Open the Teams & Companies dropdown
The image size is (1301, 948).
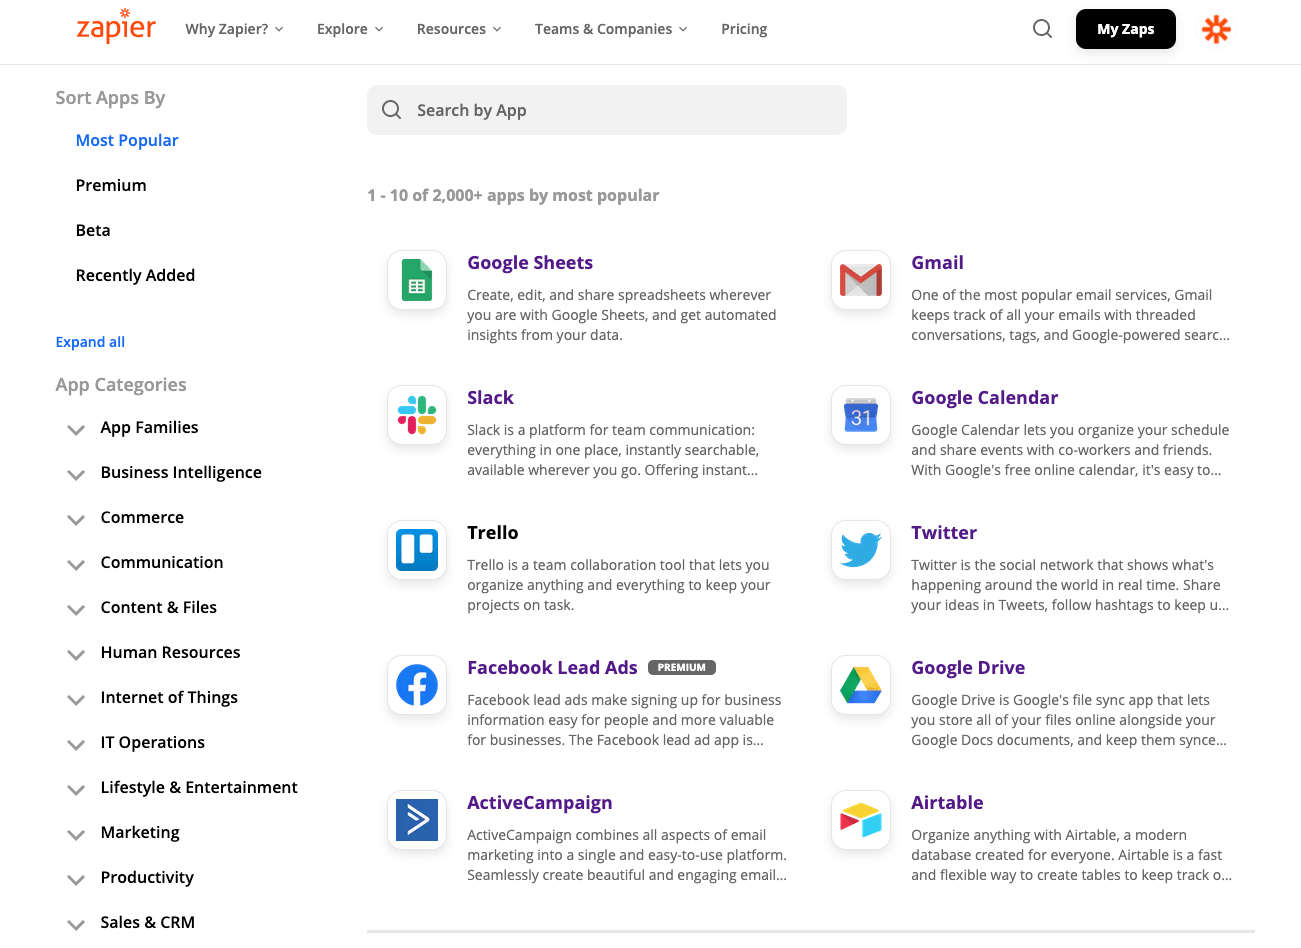[x=611, y=29]
